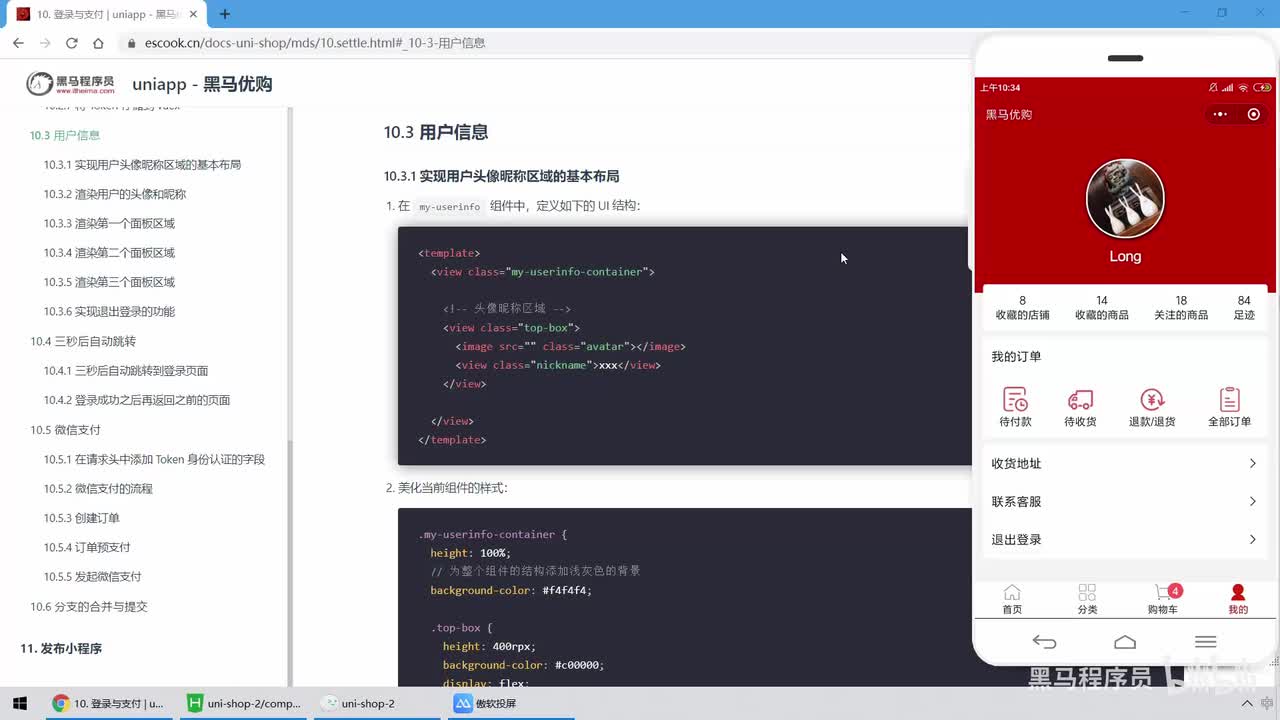The height and width of the screenshot is (720, 1280).
Task: Go to browser home page icon
Action: click(98, 43)
